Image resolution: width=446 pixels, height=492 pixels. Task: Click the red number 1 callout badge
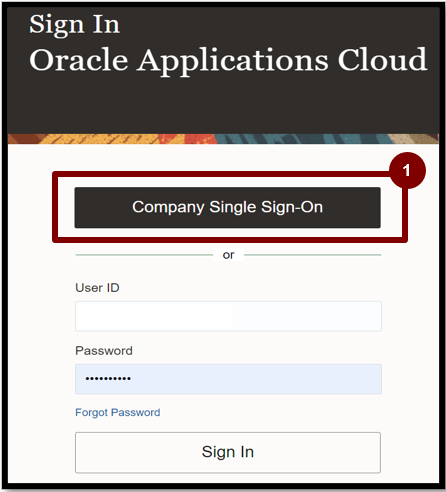click(407, 170)
